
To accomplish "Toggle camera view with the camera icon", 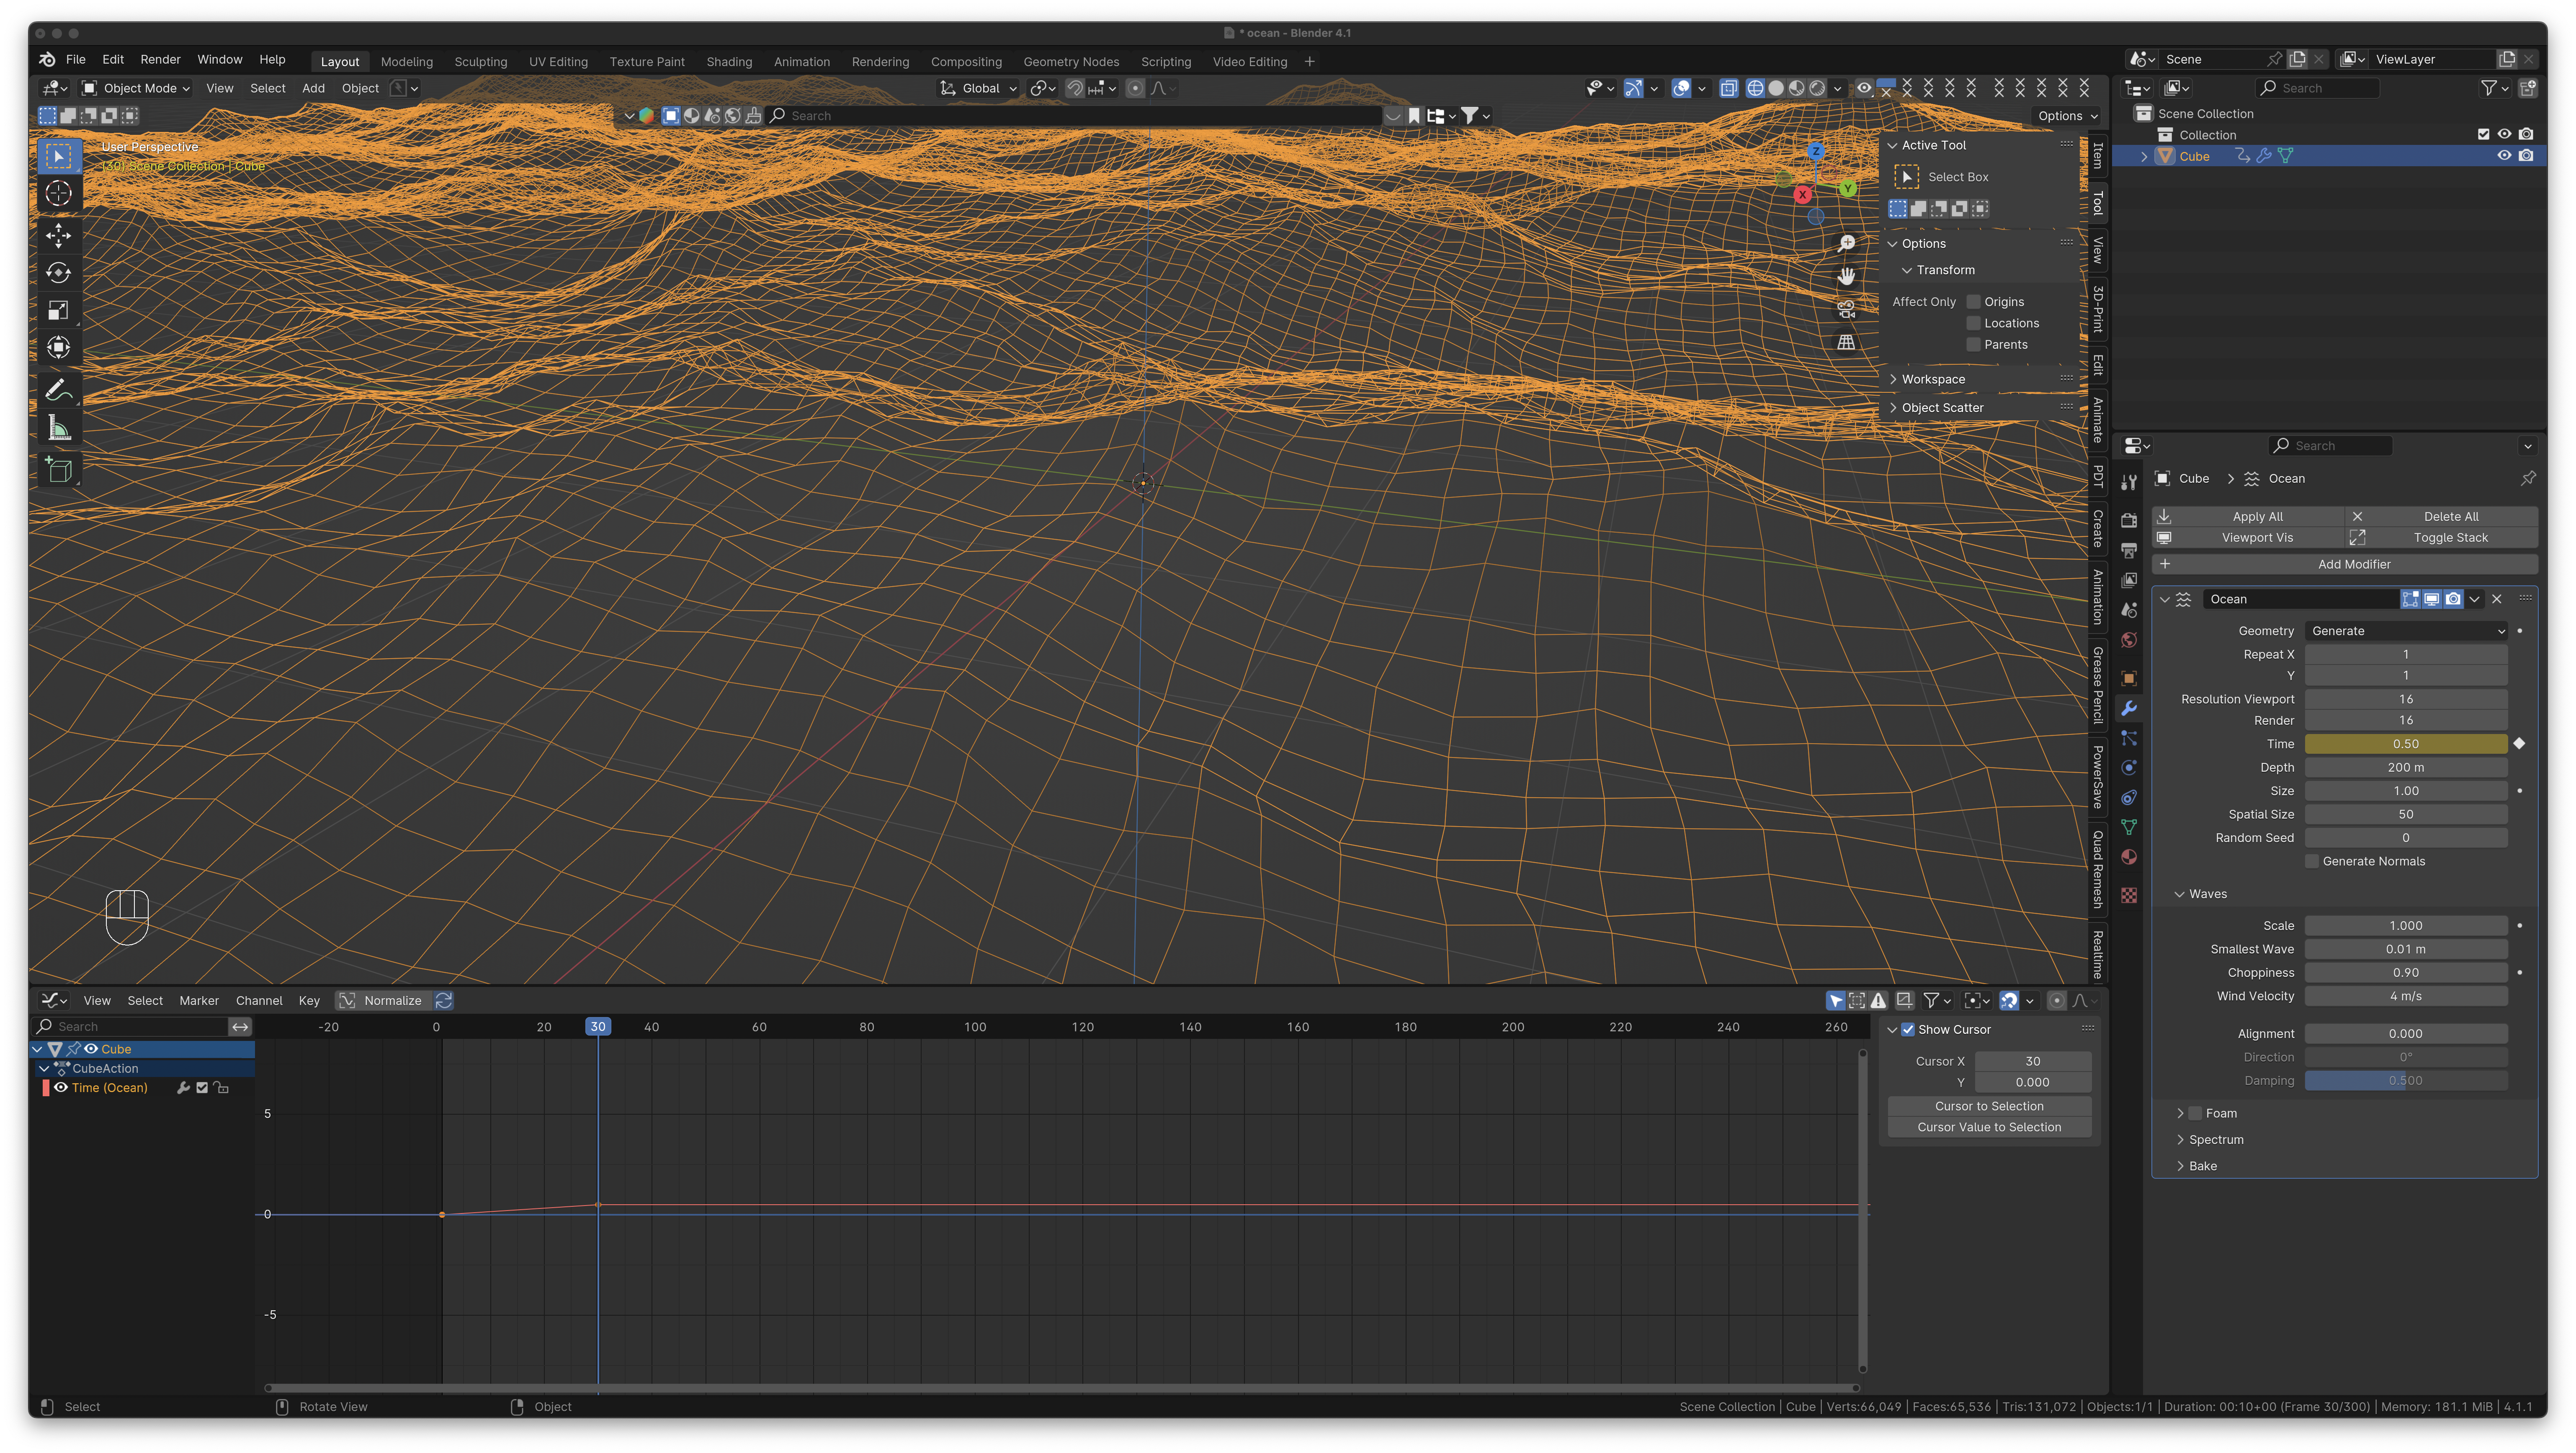I will coord(1846,309).
